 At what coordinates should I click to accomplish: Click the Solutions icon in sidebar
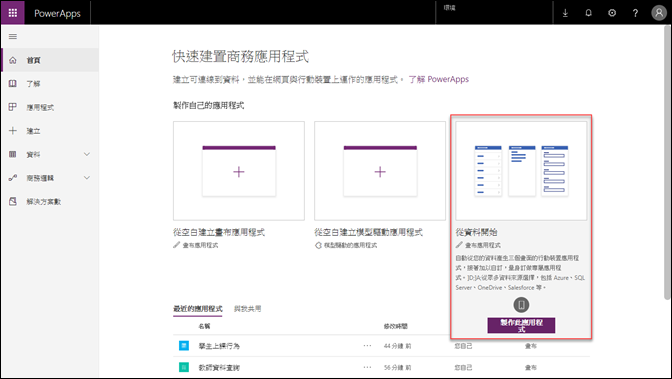(13, 201)
